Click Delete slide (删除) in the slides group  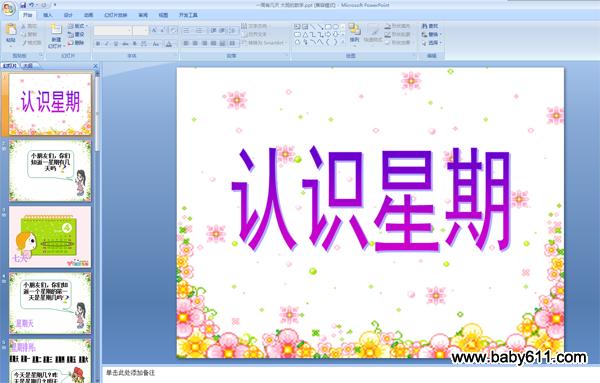pyautogui.click(x=76, y=43)
